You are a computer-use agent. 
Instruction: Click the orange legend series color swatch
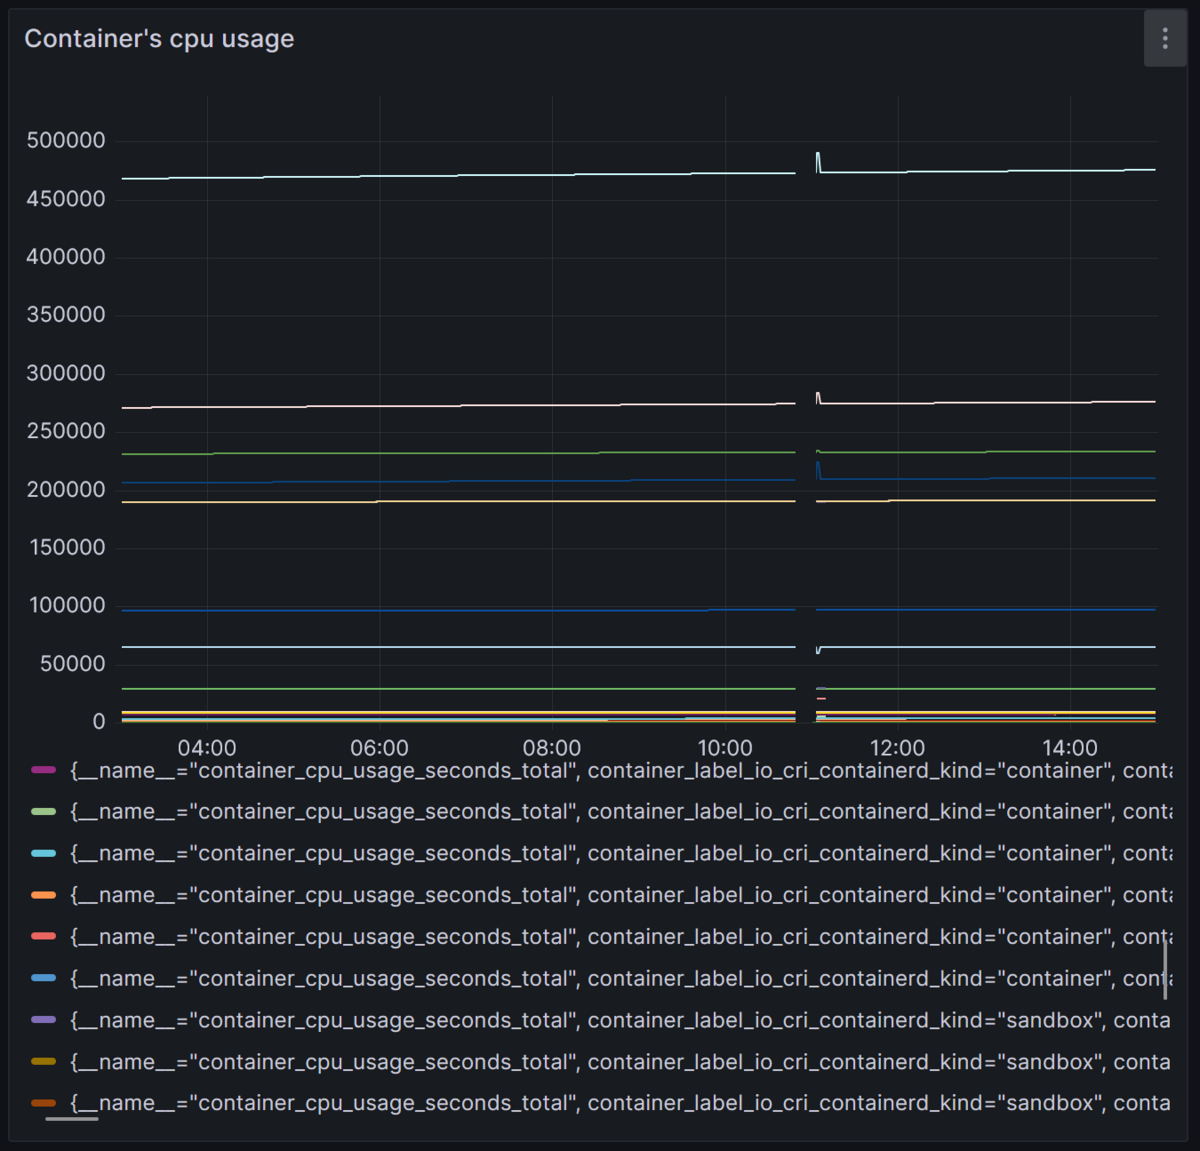(x=44, y=895)
